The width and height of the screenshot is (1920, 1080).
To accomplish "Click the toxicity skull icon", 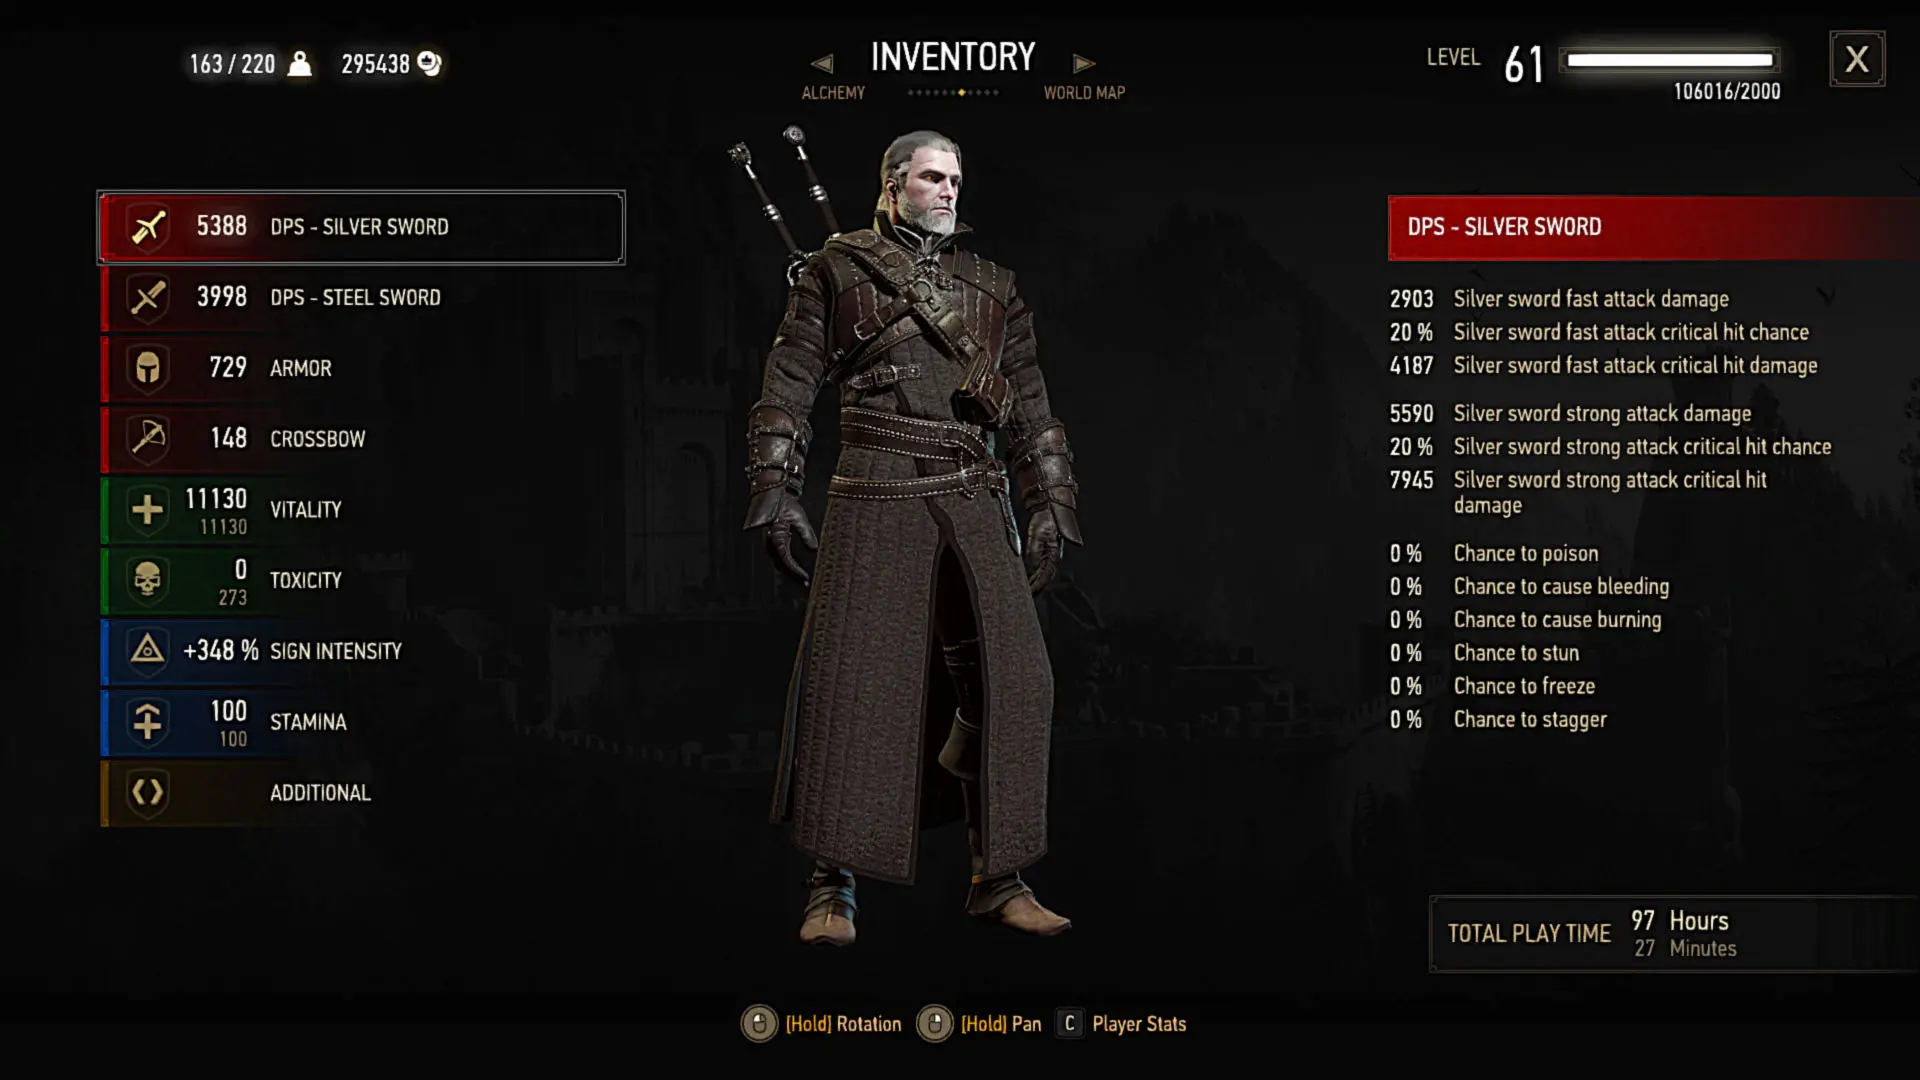I will [148, 580].
